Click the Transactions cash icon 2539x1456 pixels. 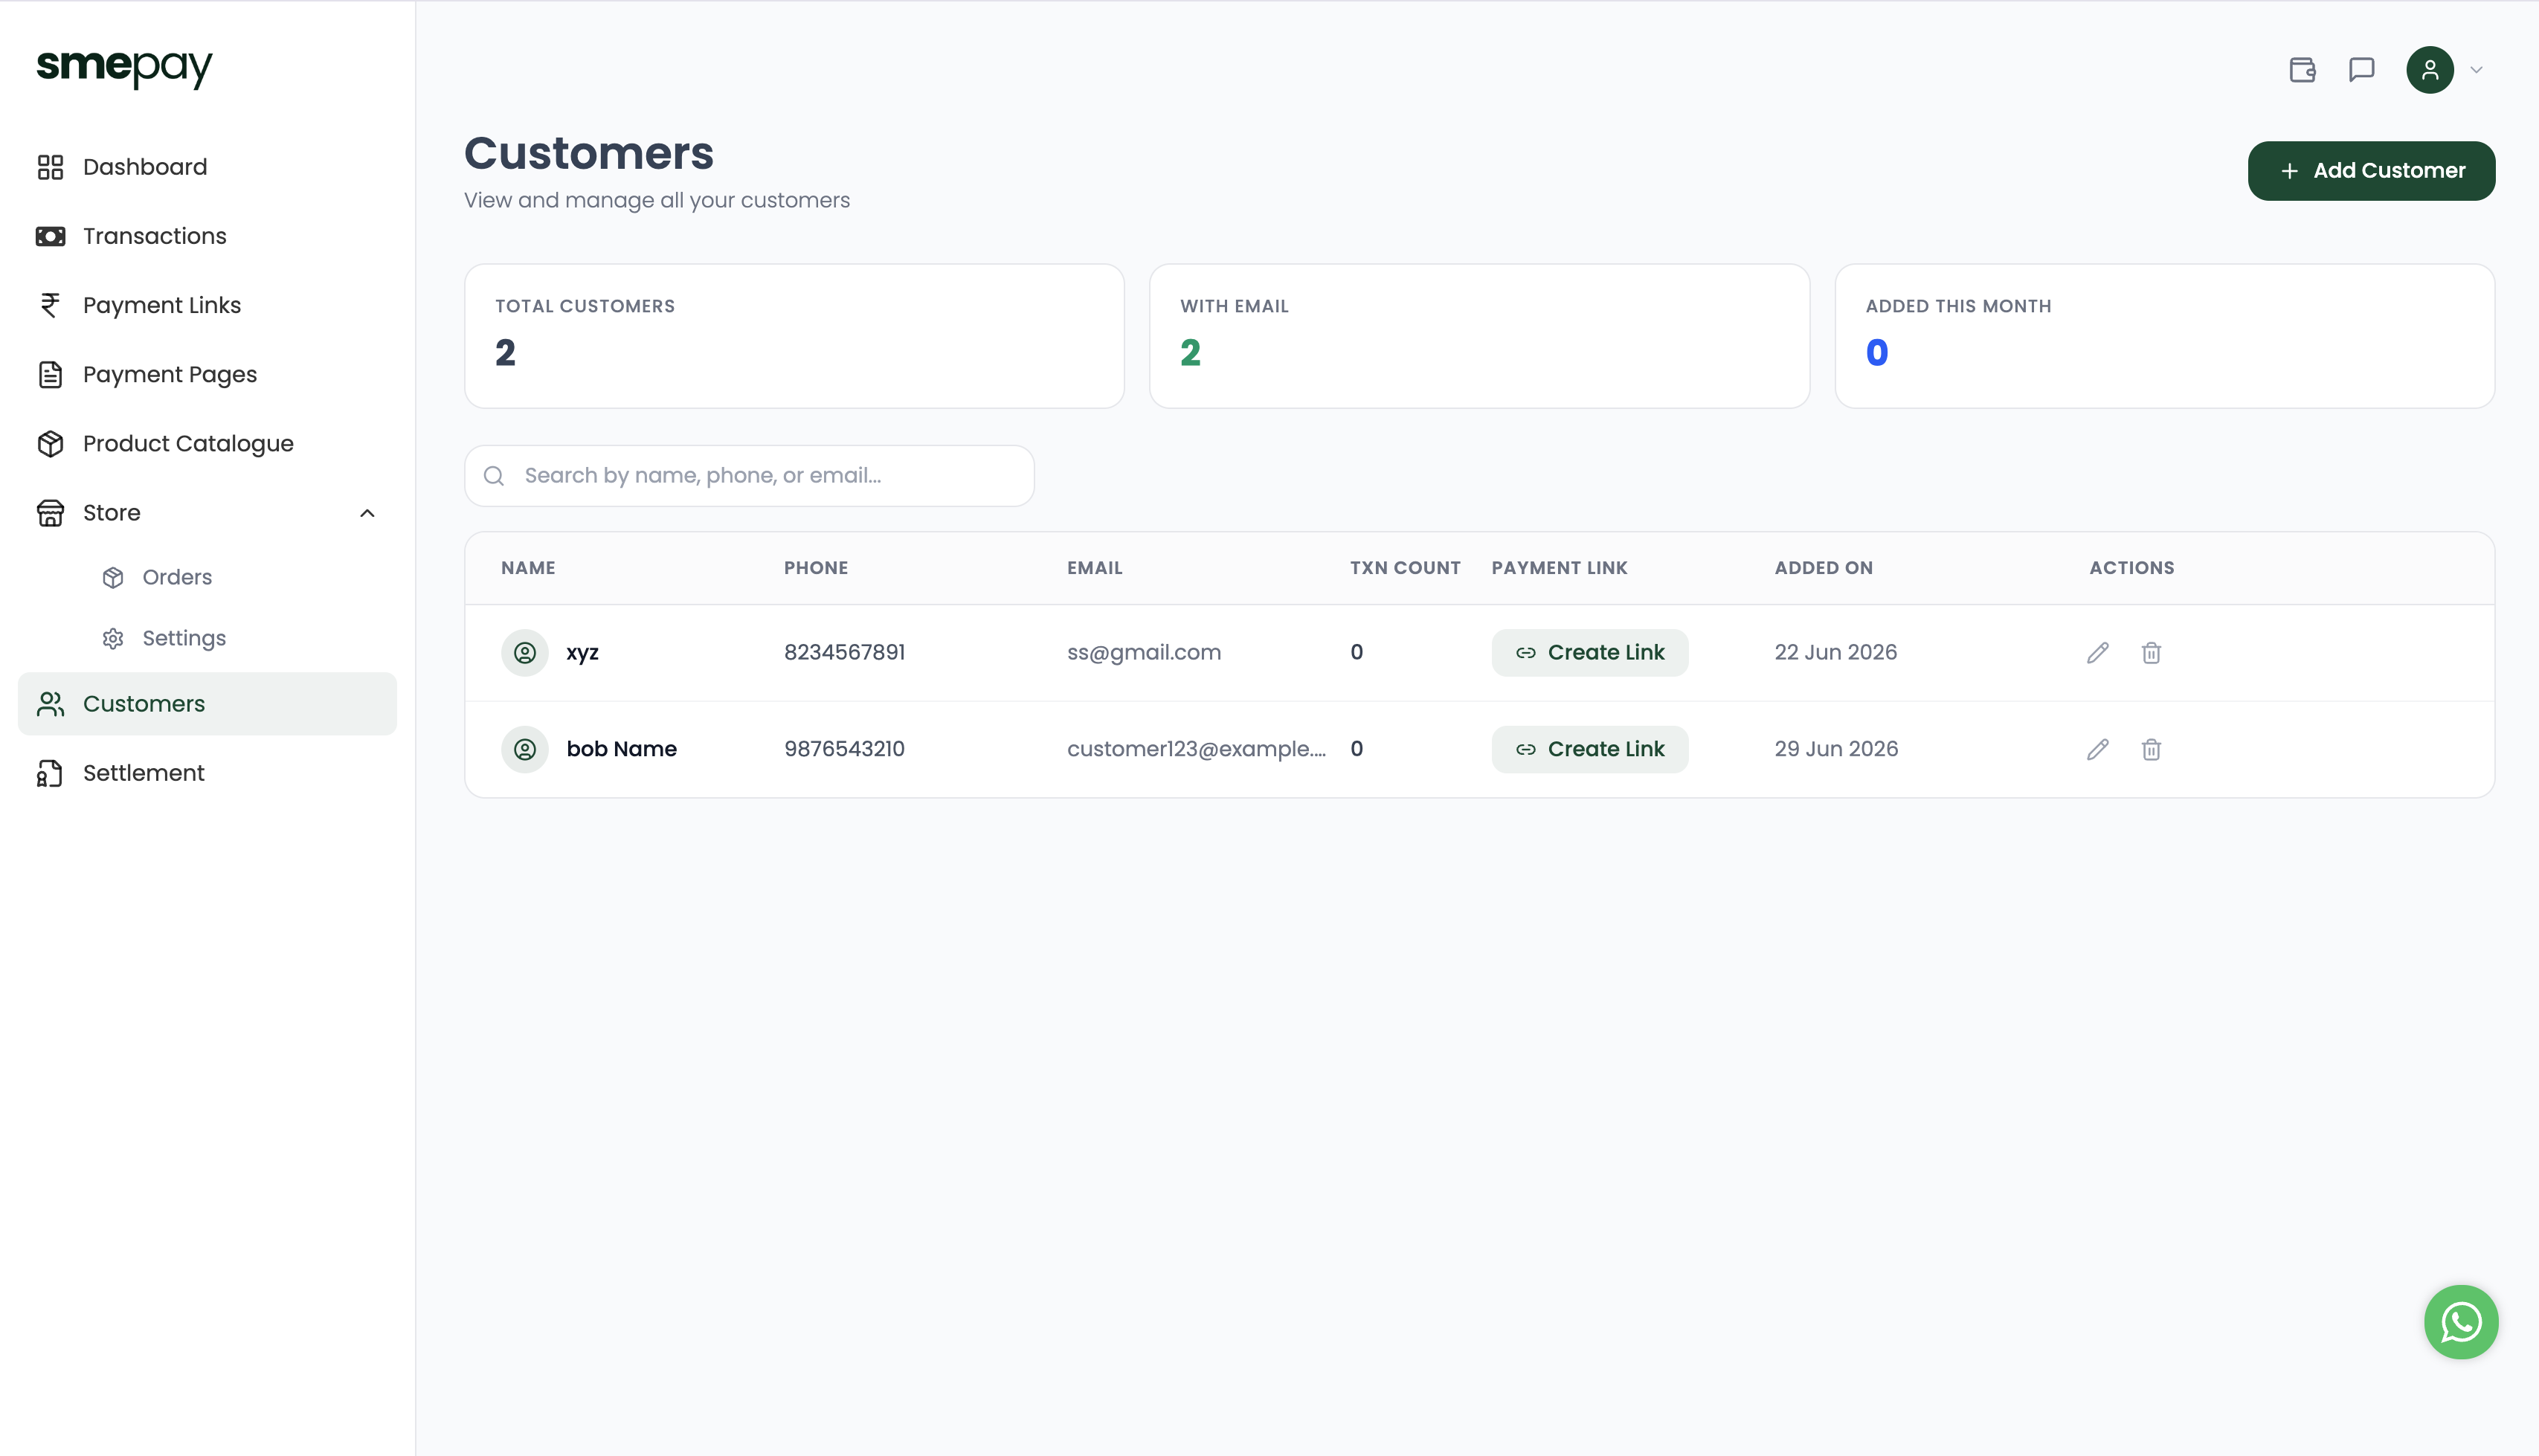click(50, 236)
